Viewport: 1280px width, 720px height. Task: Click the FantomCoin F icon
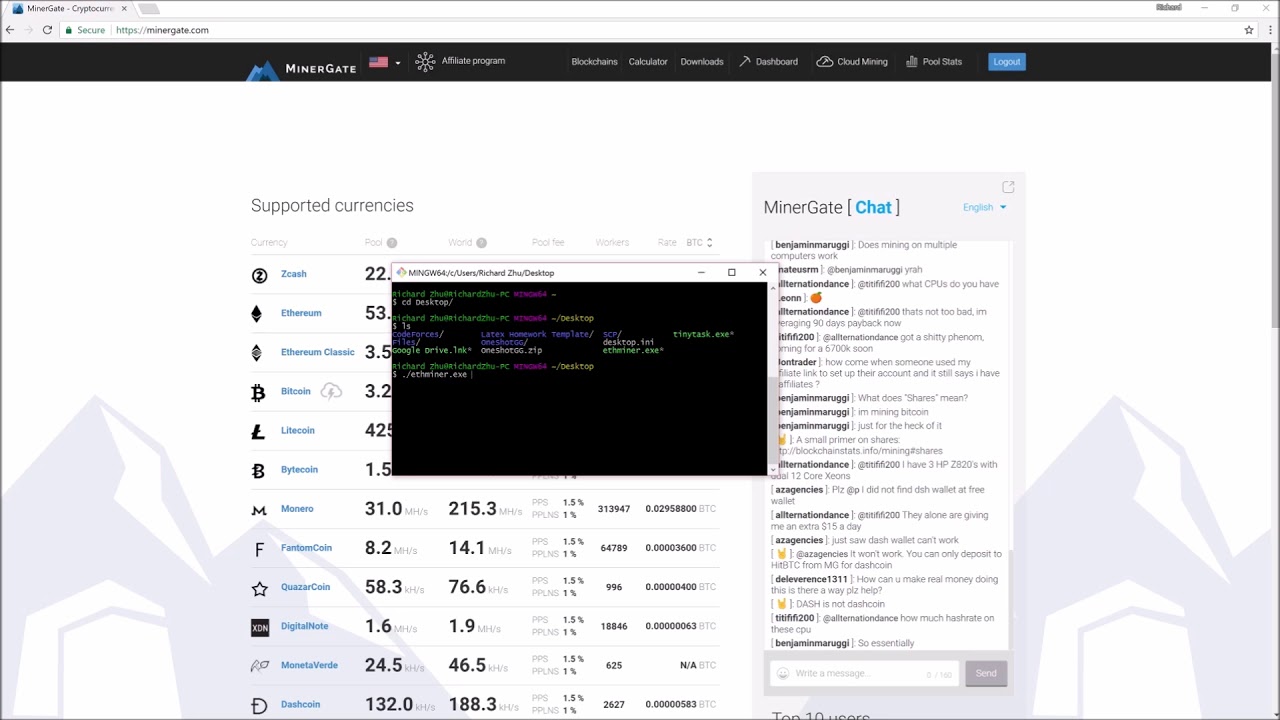pos(259,549)
